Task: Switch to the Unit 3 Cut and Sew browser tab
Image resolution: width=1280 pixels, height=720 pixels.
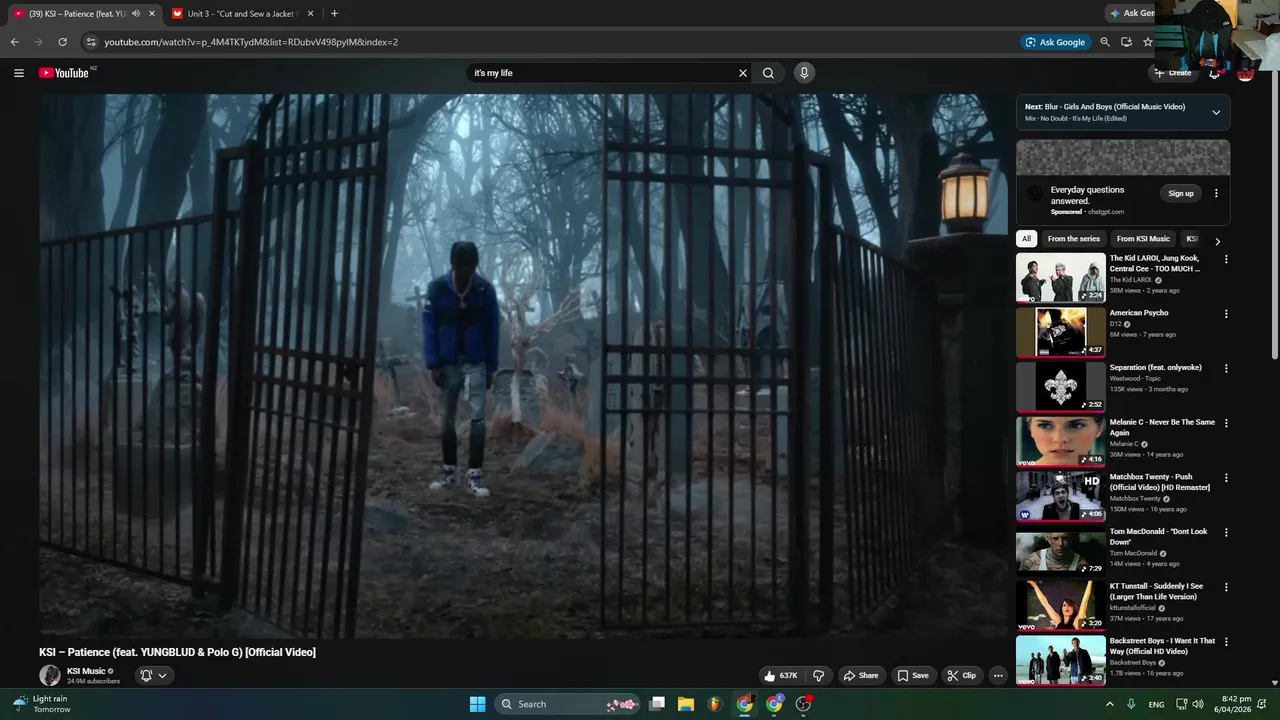Action: point(243,14)
